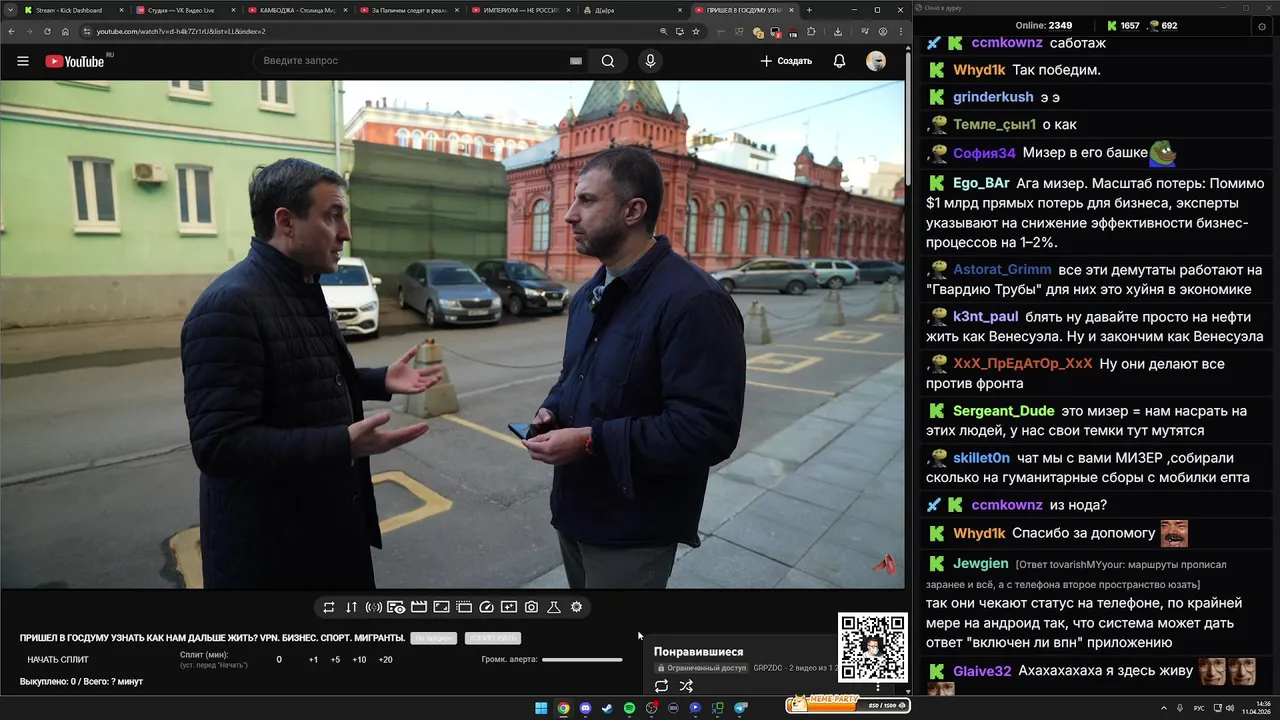This screenshot has height=720, width=1280.
Task: Click the YouTube logo
Action: point(75,61)
